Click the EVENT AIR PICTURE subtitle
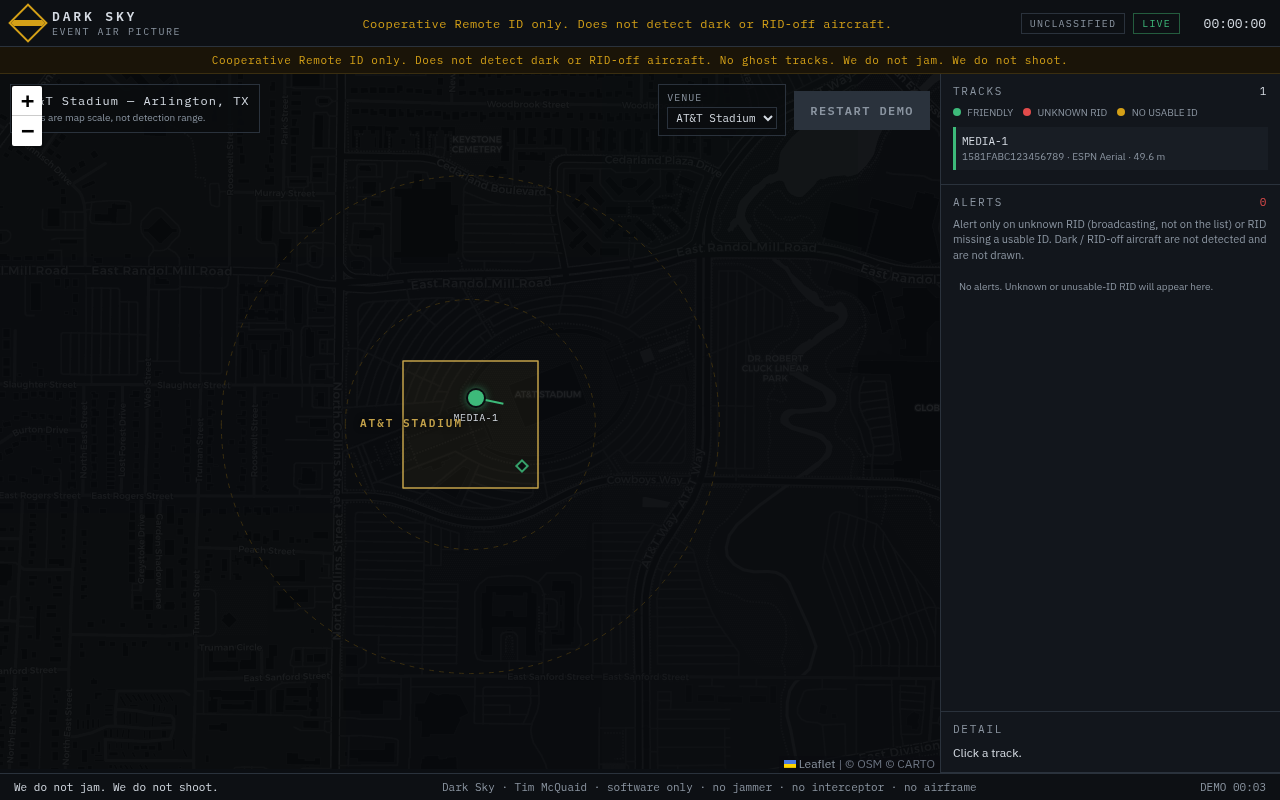Image resolution: width=1280 pixels, height=800 pixels. [x=116, y=32]
